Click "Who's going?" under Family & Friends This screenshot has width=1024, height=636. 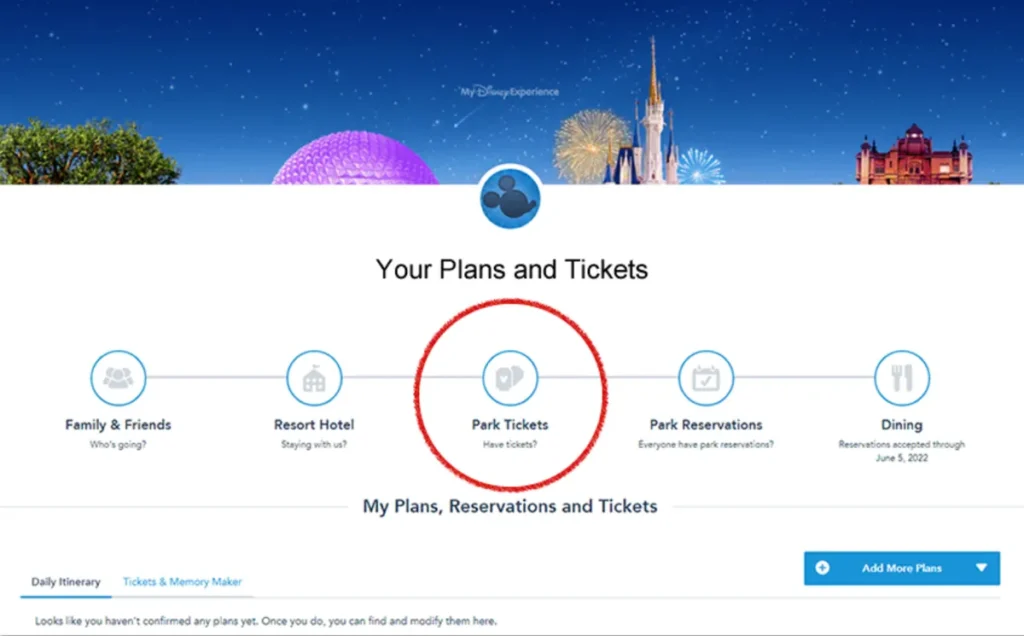[x=117, y=444]
